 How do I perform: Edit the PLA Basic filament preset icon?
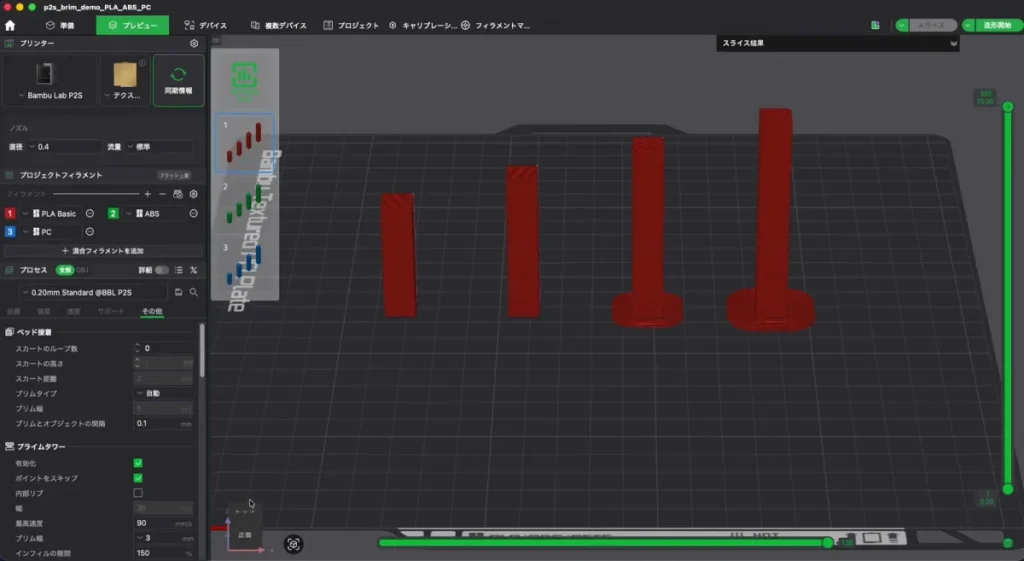(x=89, y=214)
